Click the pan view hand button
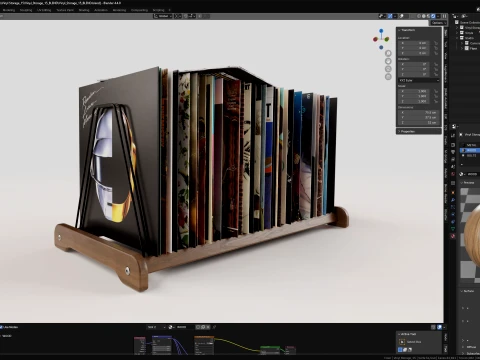 (x=388, y=61)
